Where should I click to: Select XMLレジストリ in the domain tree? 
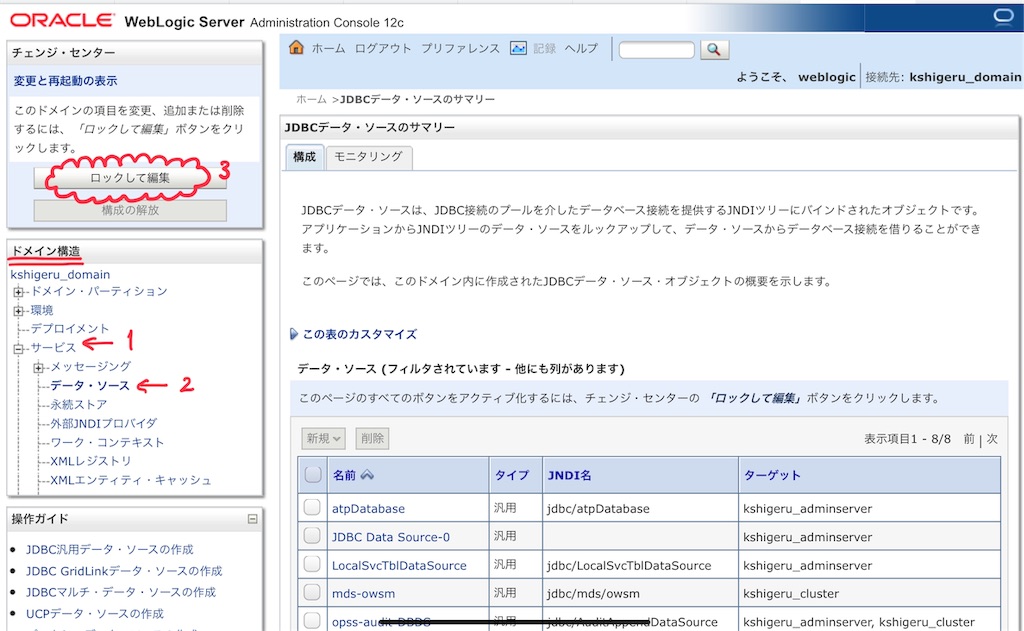91,461
